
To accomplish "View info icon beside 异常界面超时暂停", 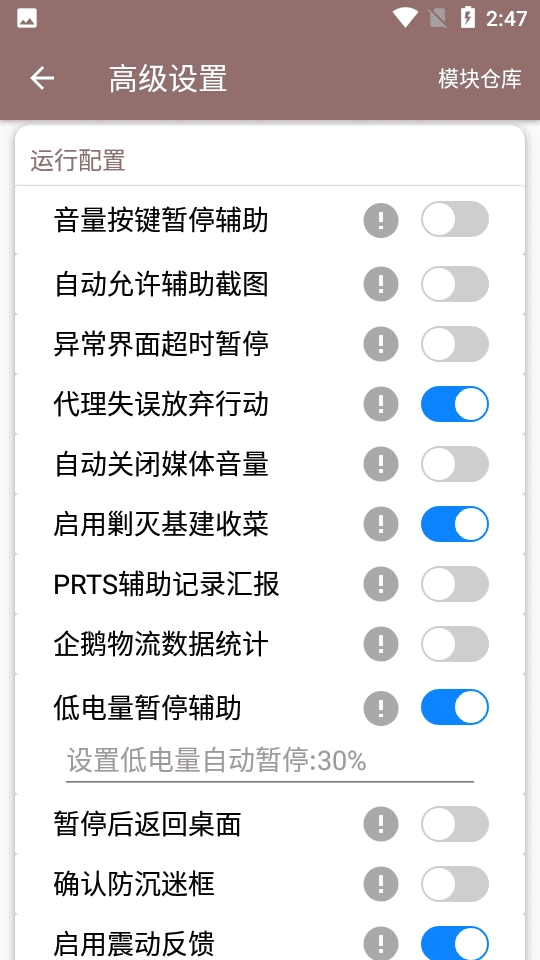I will (381, 343).
